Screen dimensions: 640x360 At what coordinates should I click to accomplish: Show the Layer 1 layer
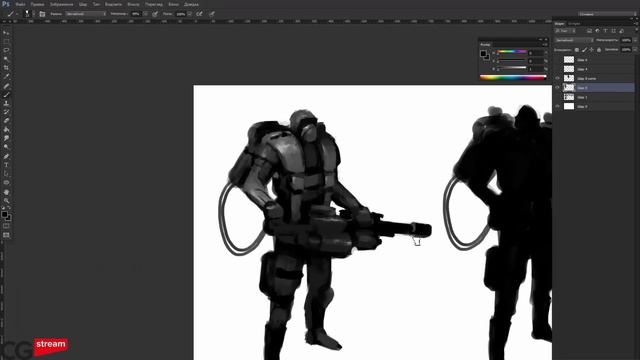click(x=558, y=97)
